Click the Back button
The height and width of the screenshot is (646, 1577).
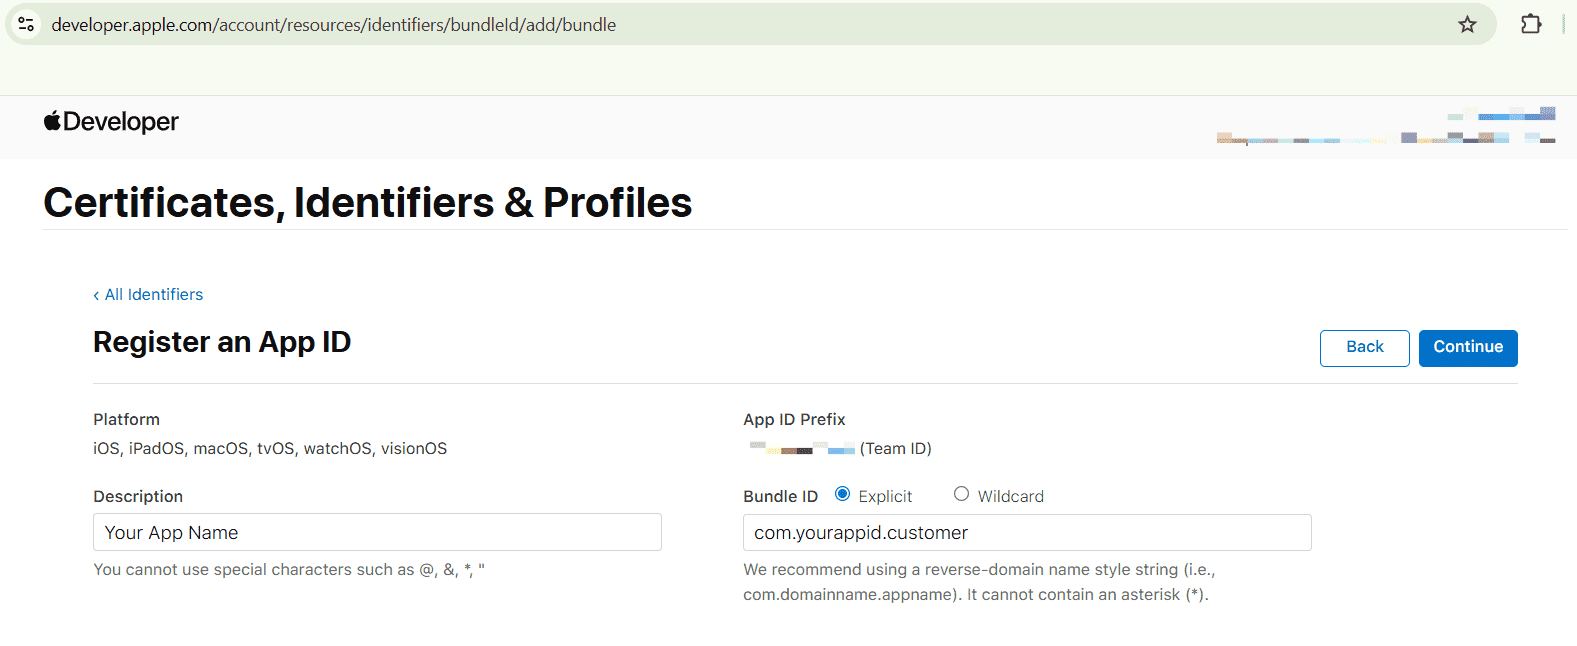[1364, 348]
